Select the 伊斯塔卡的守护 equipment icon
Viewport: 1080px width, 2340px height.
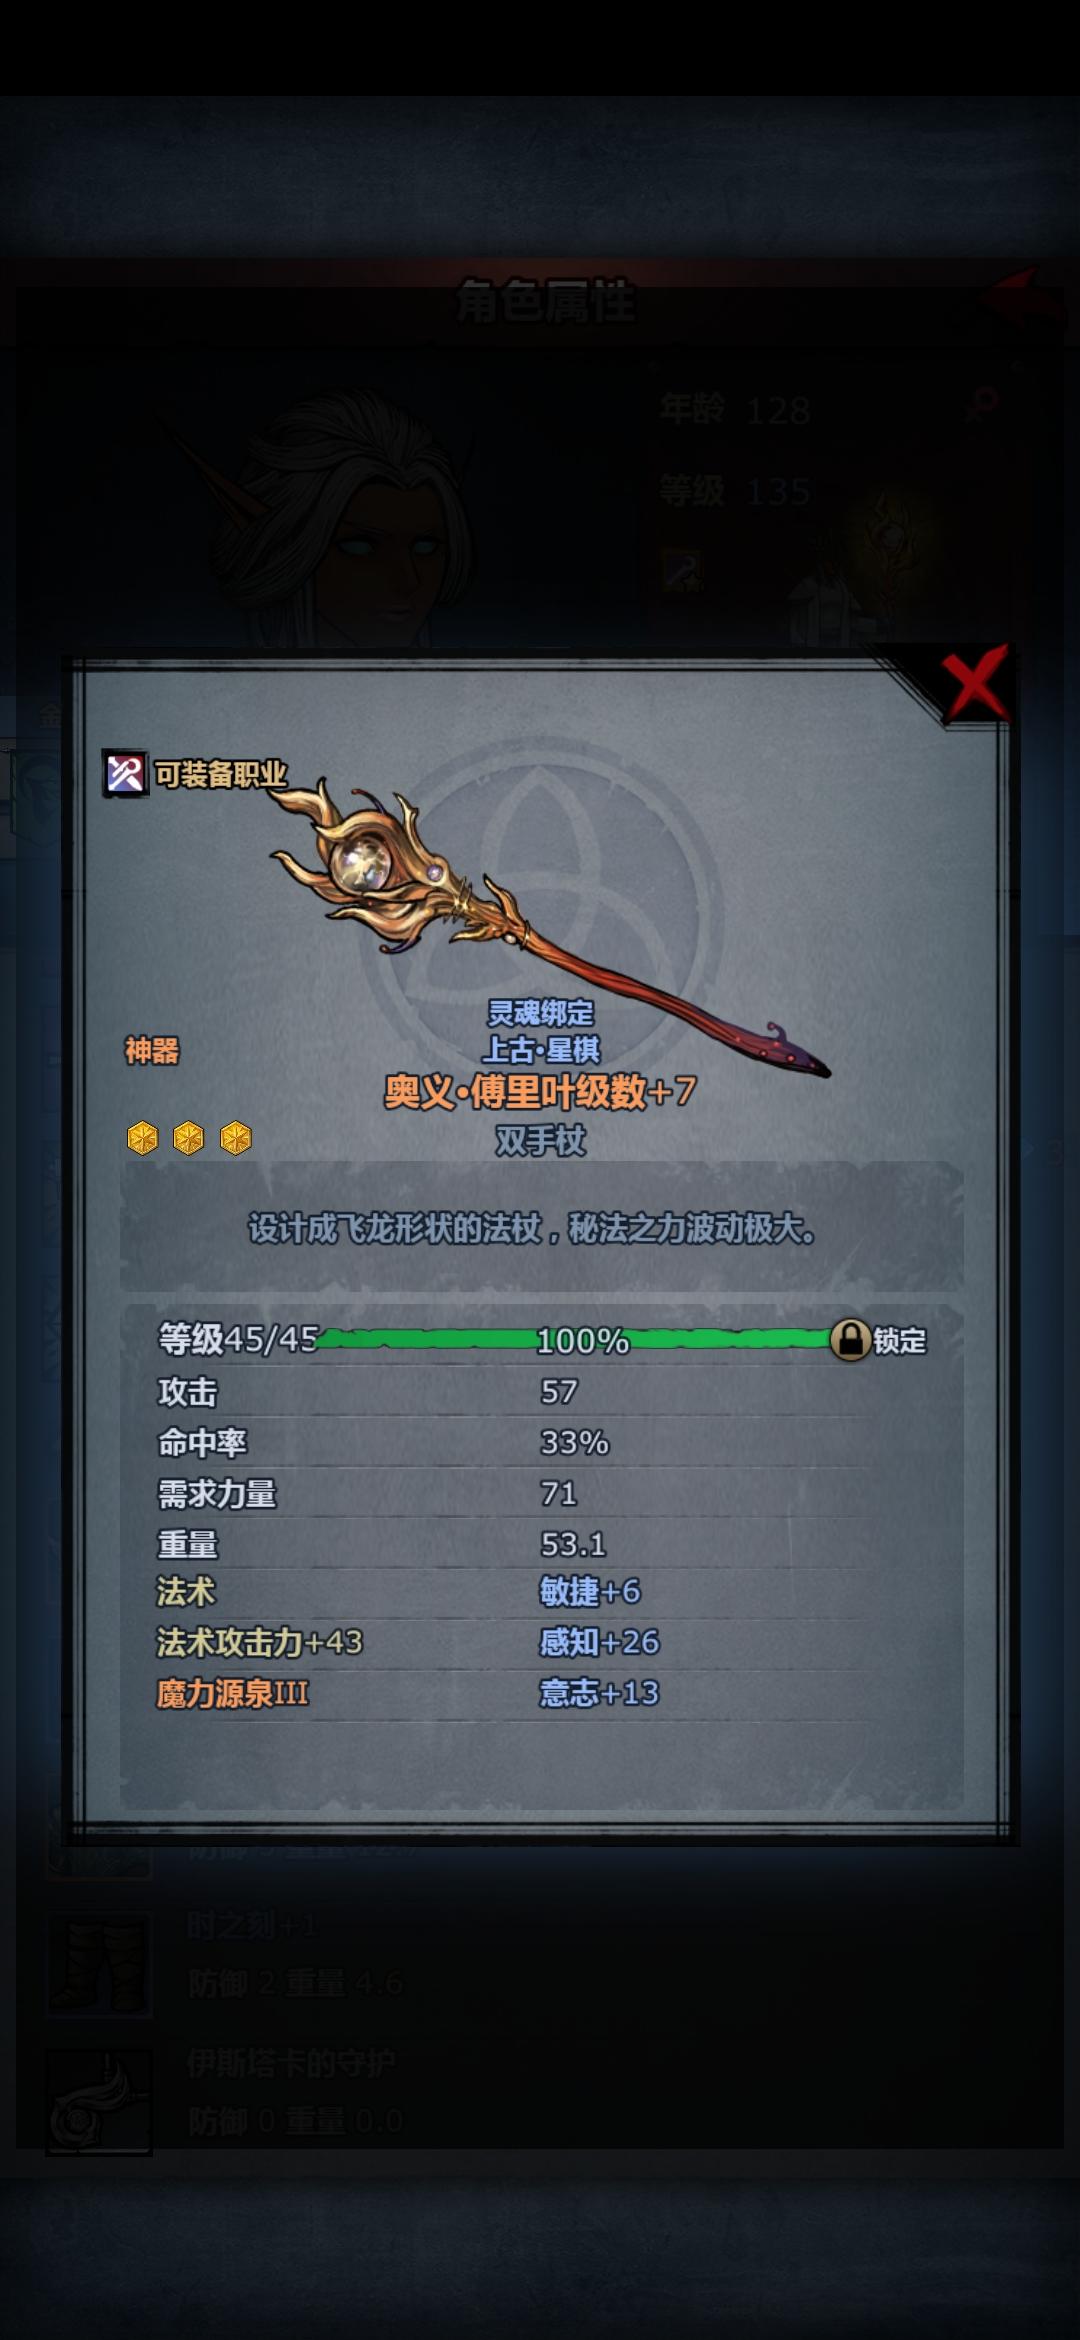click(99, 2100)
